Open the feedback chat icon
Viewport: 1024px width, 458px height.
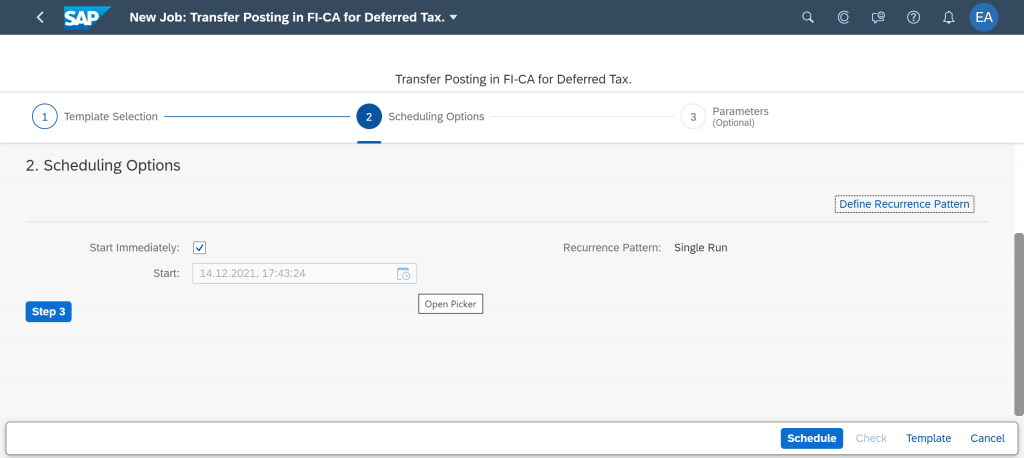coord(878,18)
